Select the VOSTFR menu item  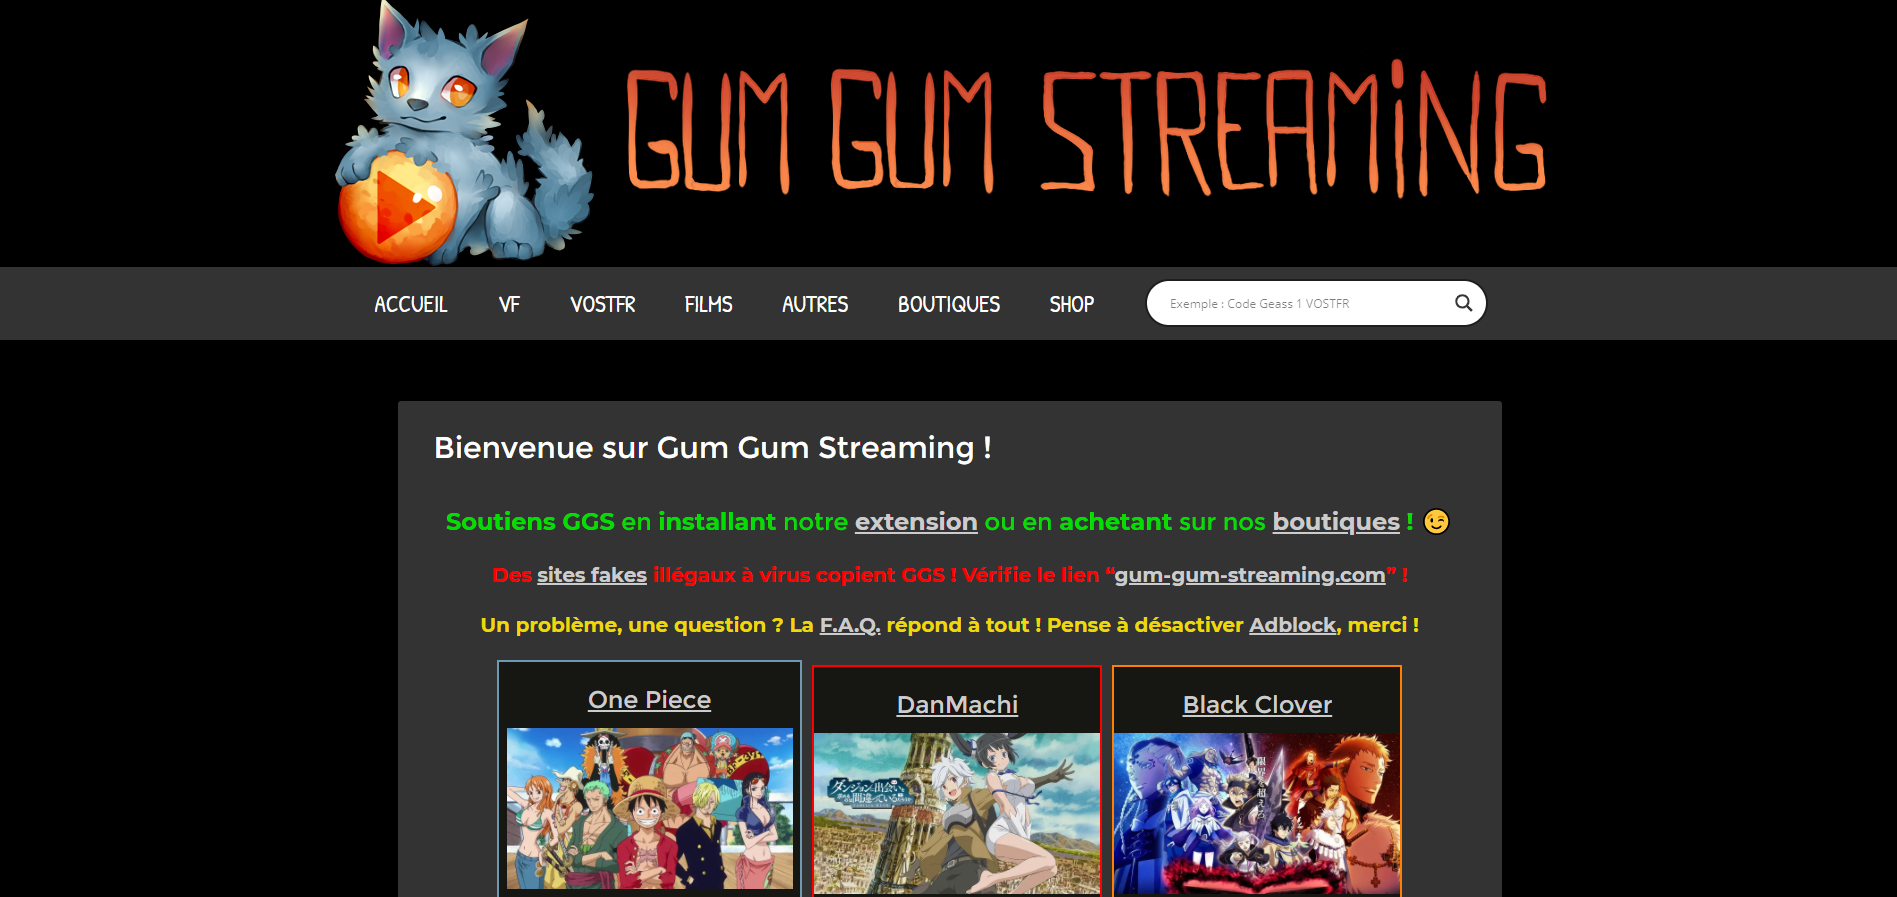[x=603, y=304]
